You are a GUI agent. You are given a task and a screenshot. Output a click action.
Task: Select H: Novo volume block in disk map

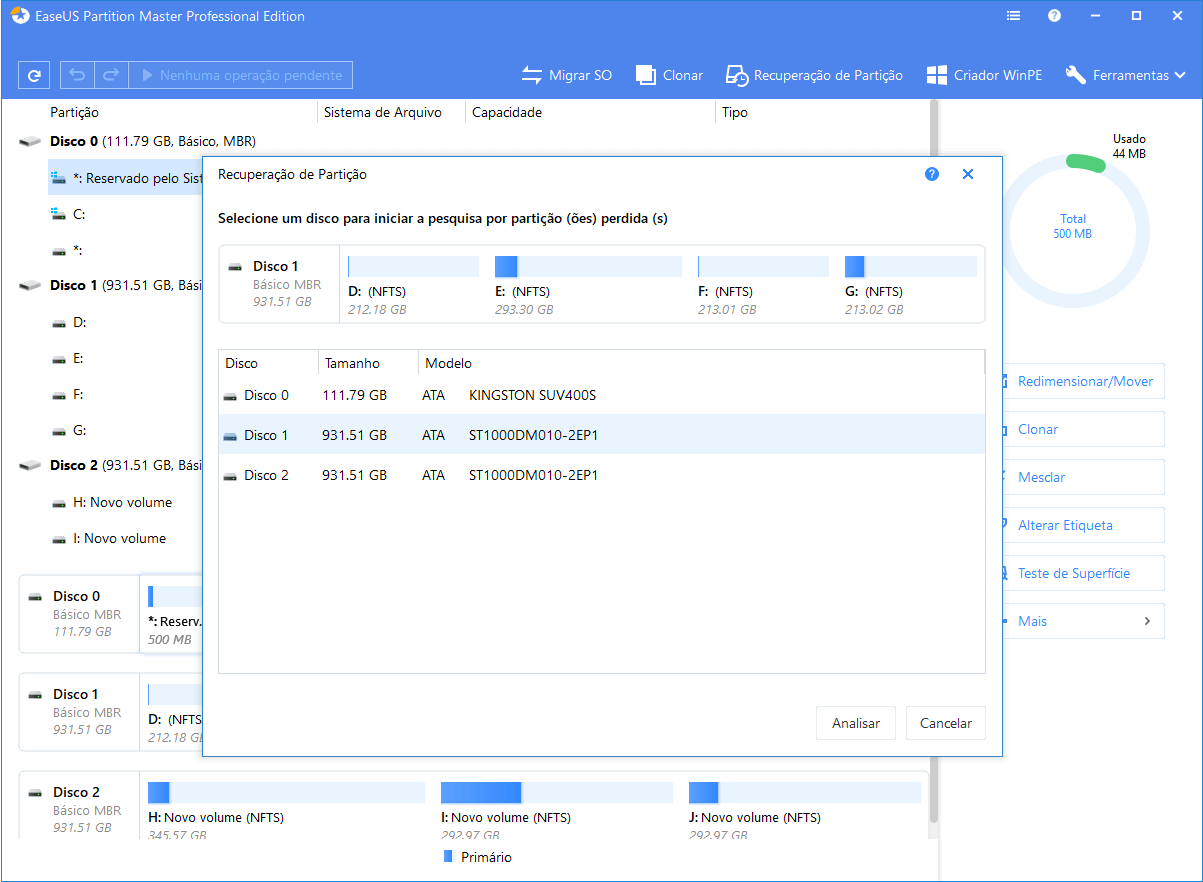(x=286, y=810)
